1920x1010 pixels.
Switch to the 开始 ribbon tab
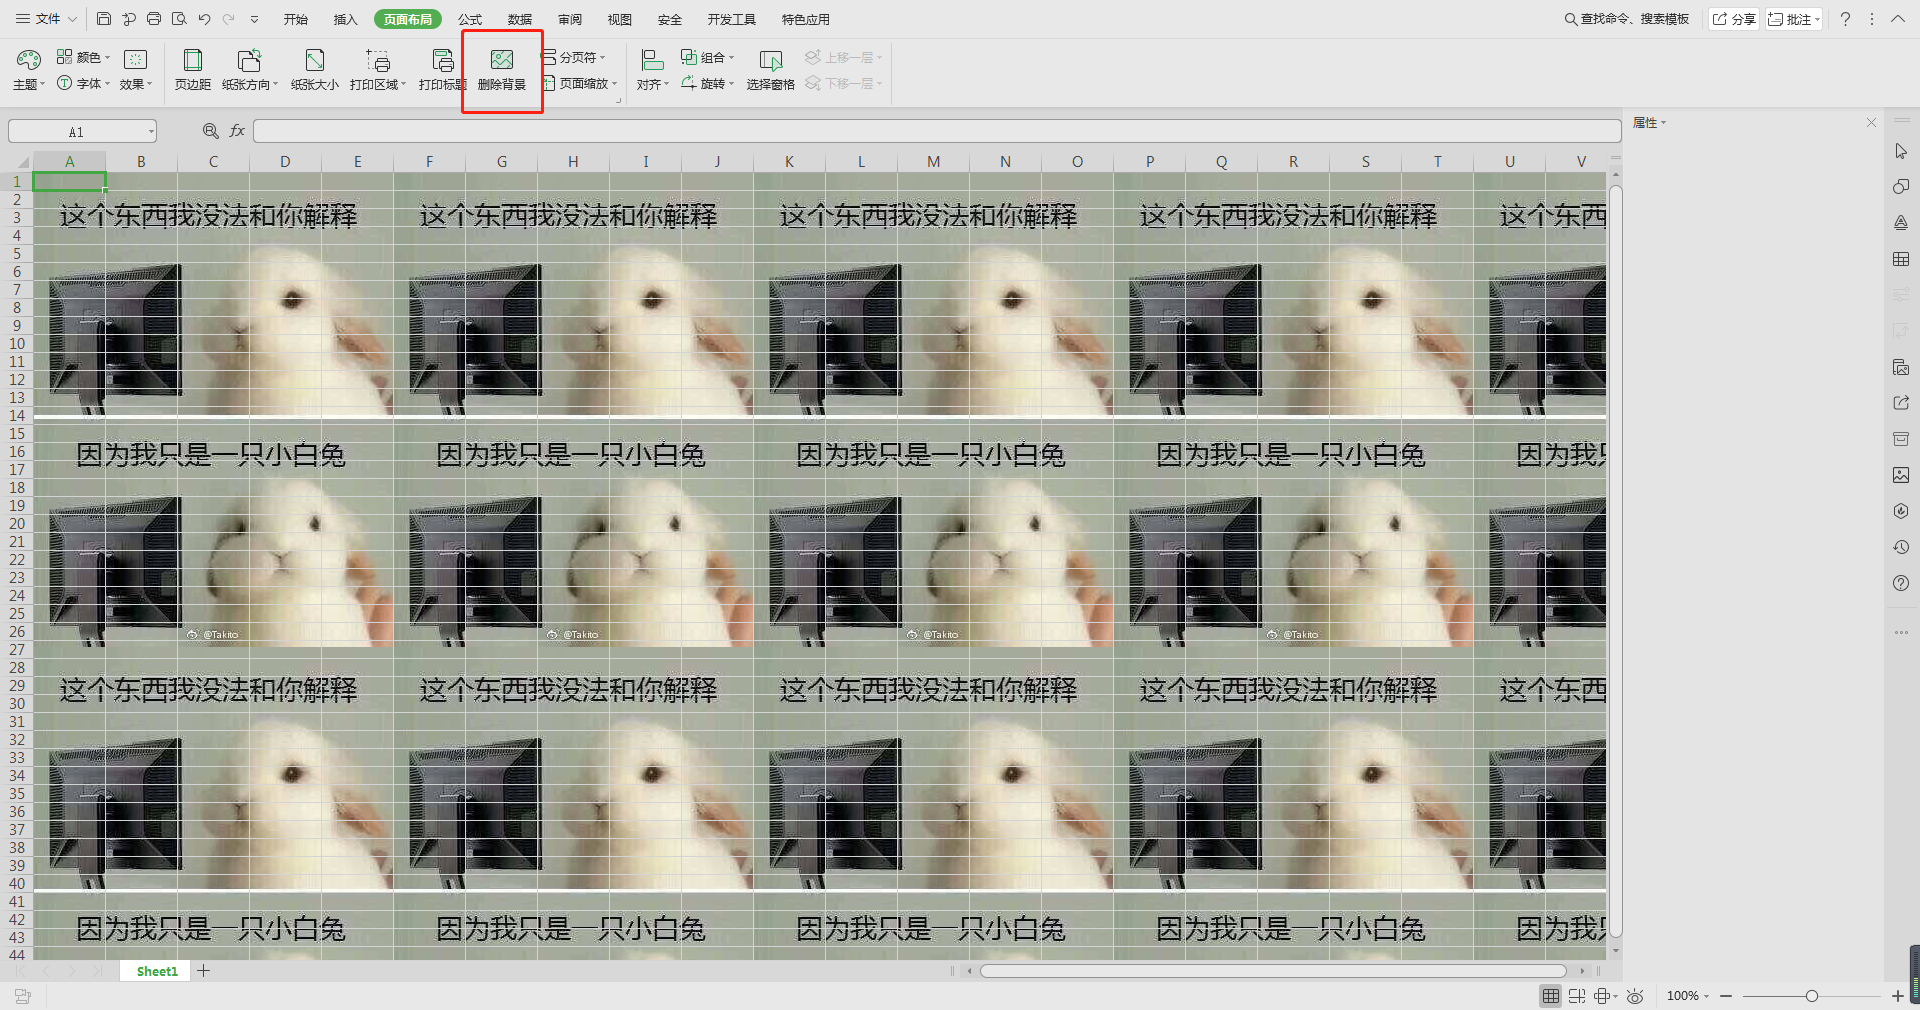click(x=295, y=19)
